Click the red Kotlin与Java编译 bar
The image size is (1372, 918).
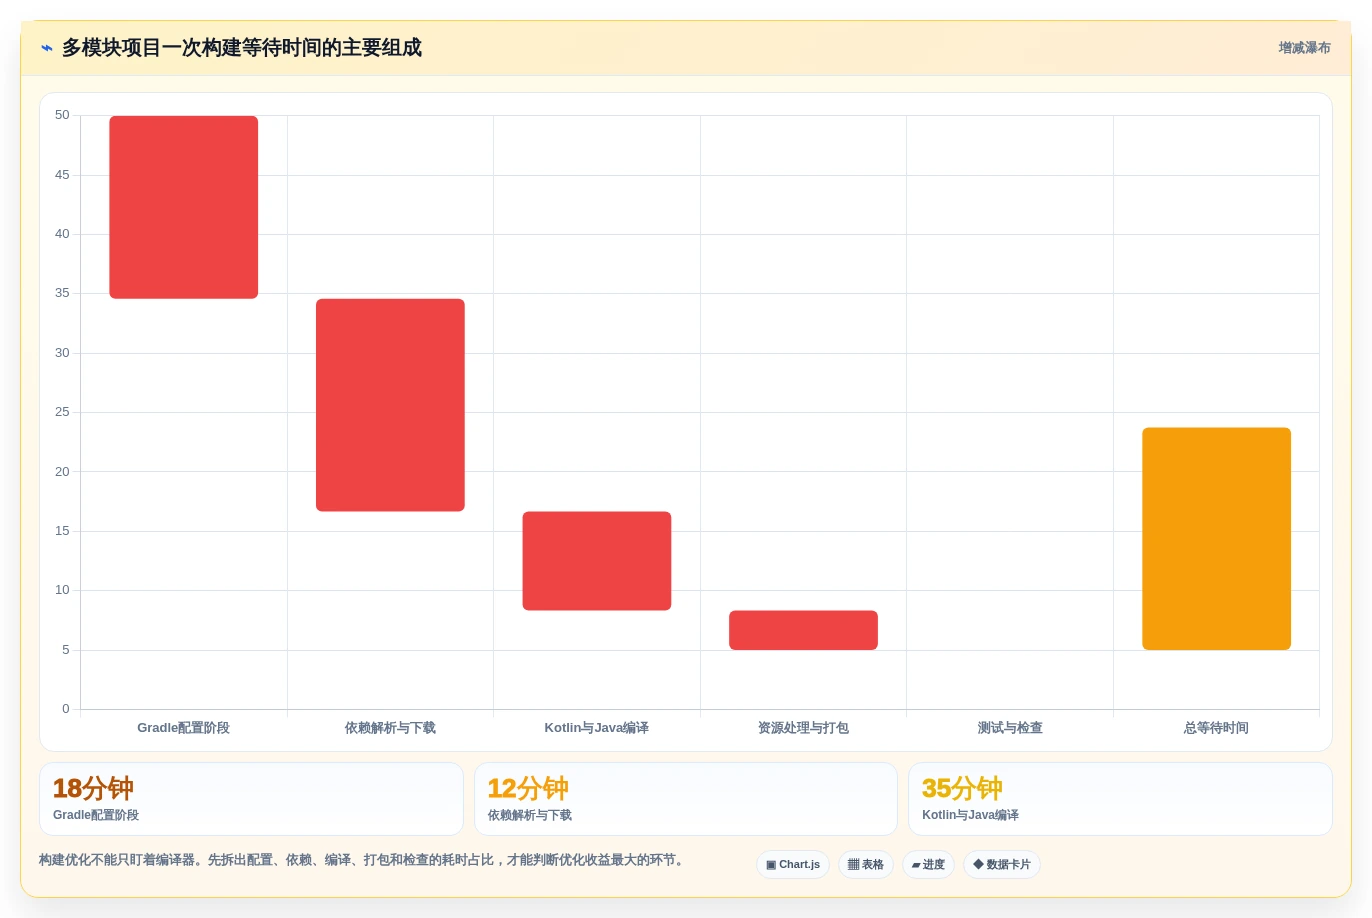coord(597,561)
